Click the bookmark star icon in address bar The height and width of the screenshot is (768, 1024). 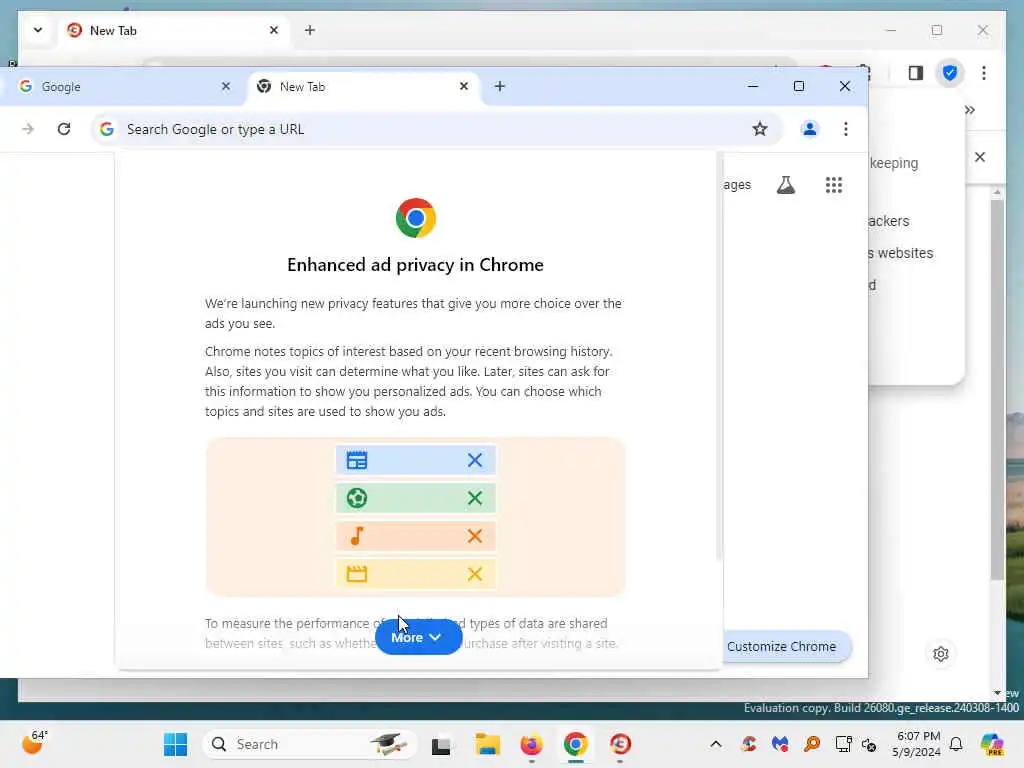point(760,129)
